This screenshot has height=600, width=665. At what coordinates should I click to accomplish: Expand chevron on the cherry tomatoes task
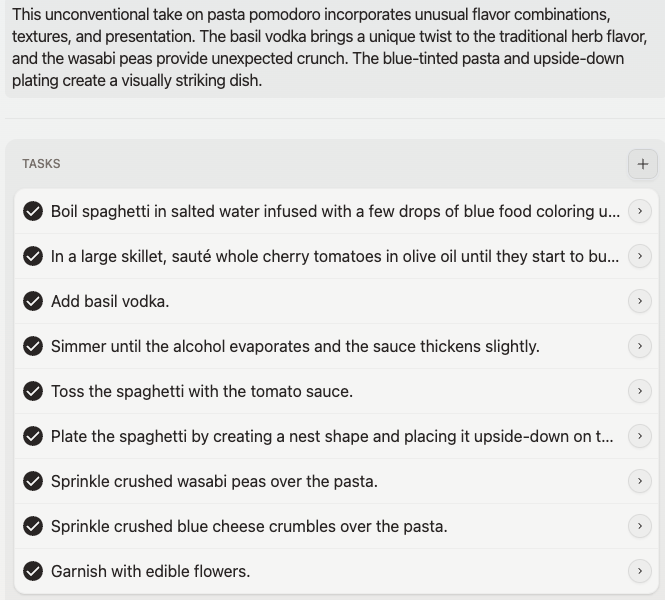point(640,256)
